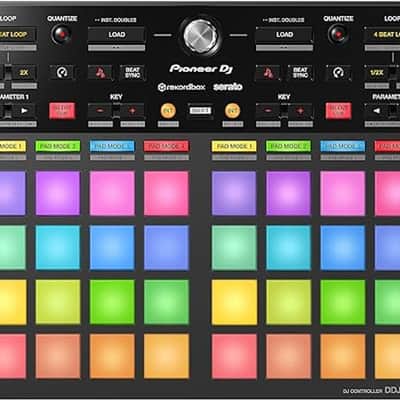Select left deck red PAD MODE 4
Viewport: 400px width, 400px height.
166,146
